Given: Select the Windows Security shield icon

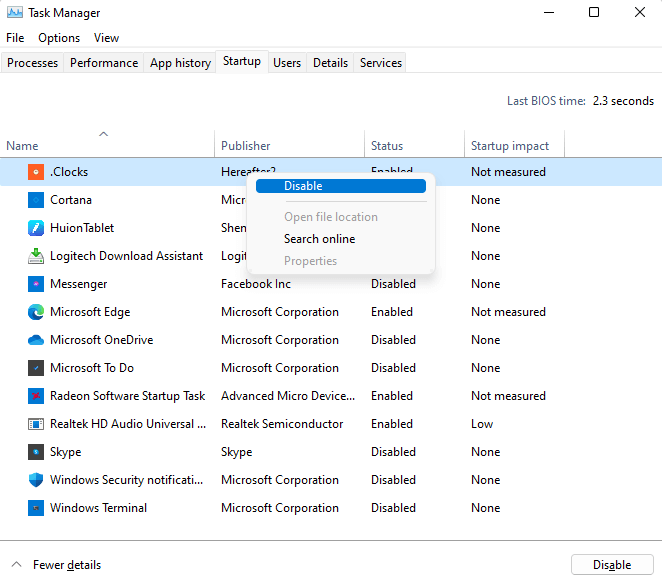Looking at the screenshot, I should tap(36, 480).
